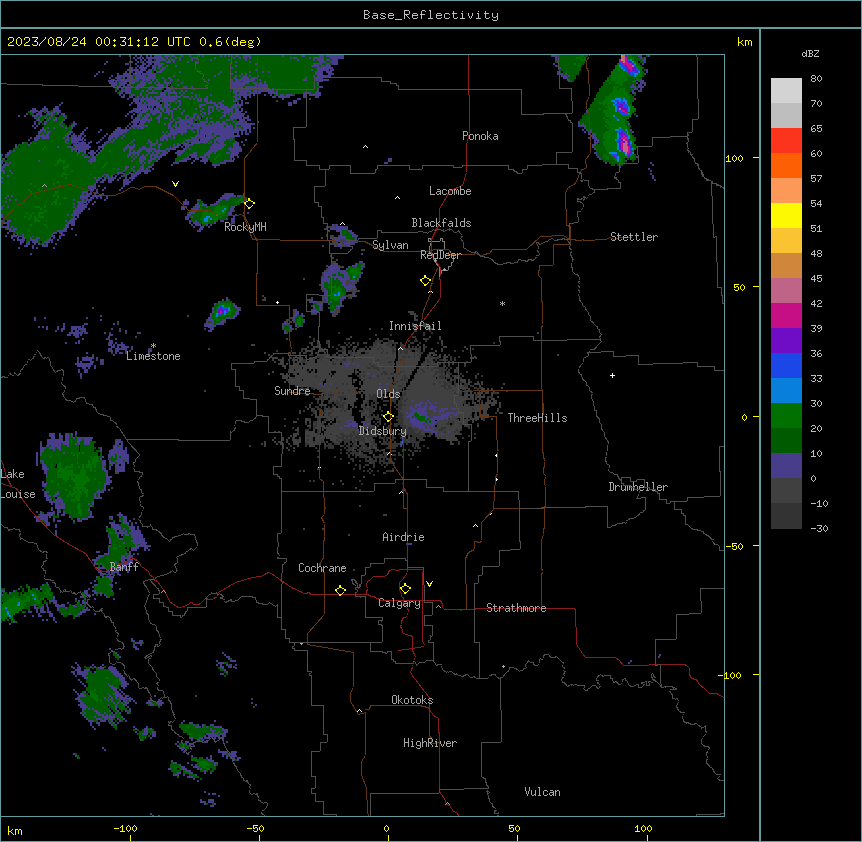Click the Olds town label
Image resolution: width=862 pixels, height=842 pixels.
click(x=388, y=394)
